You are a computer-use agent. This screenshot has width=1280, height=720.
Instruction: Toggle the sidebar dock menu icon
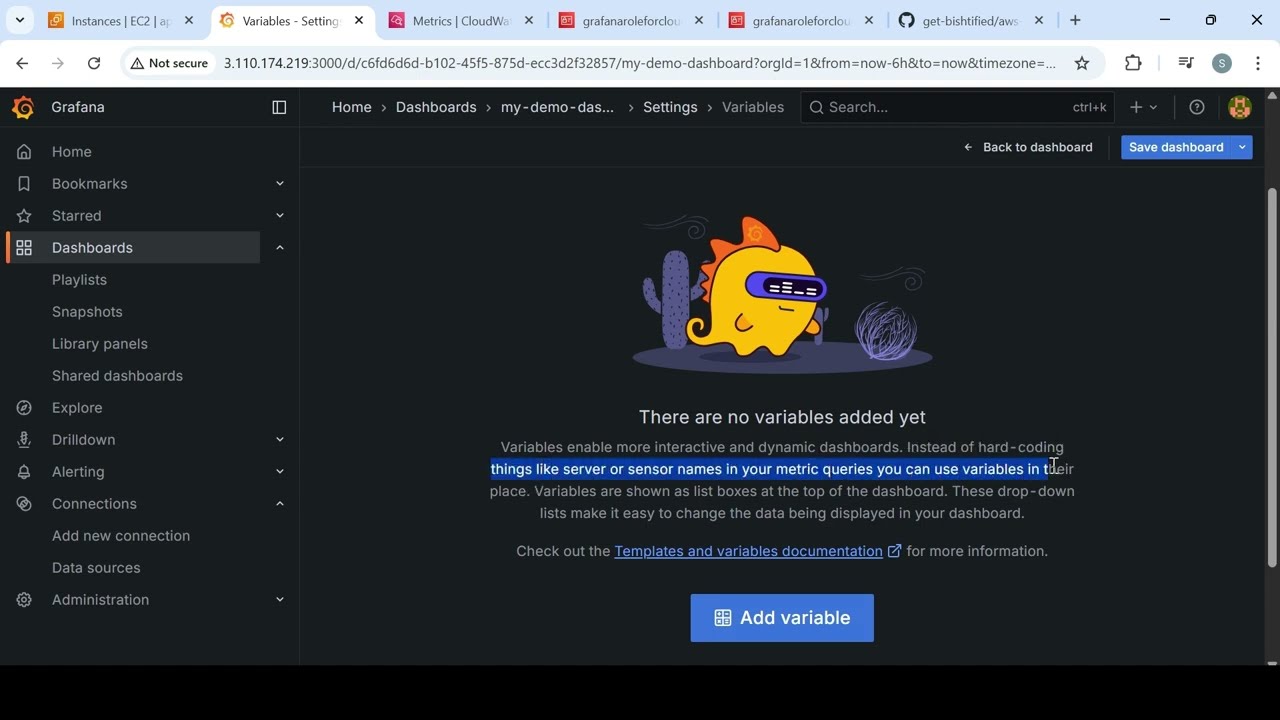279,107
